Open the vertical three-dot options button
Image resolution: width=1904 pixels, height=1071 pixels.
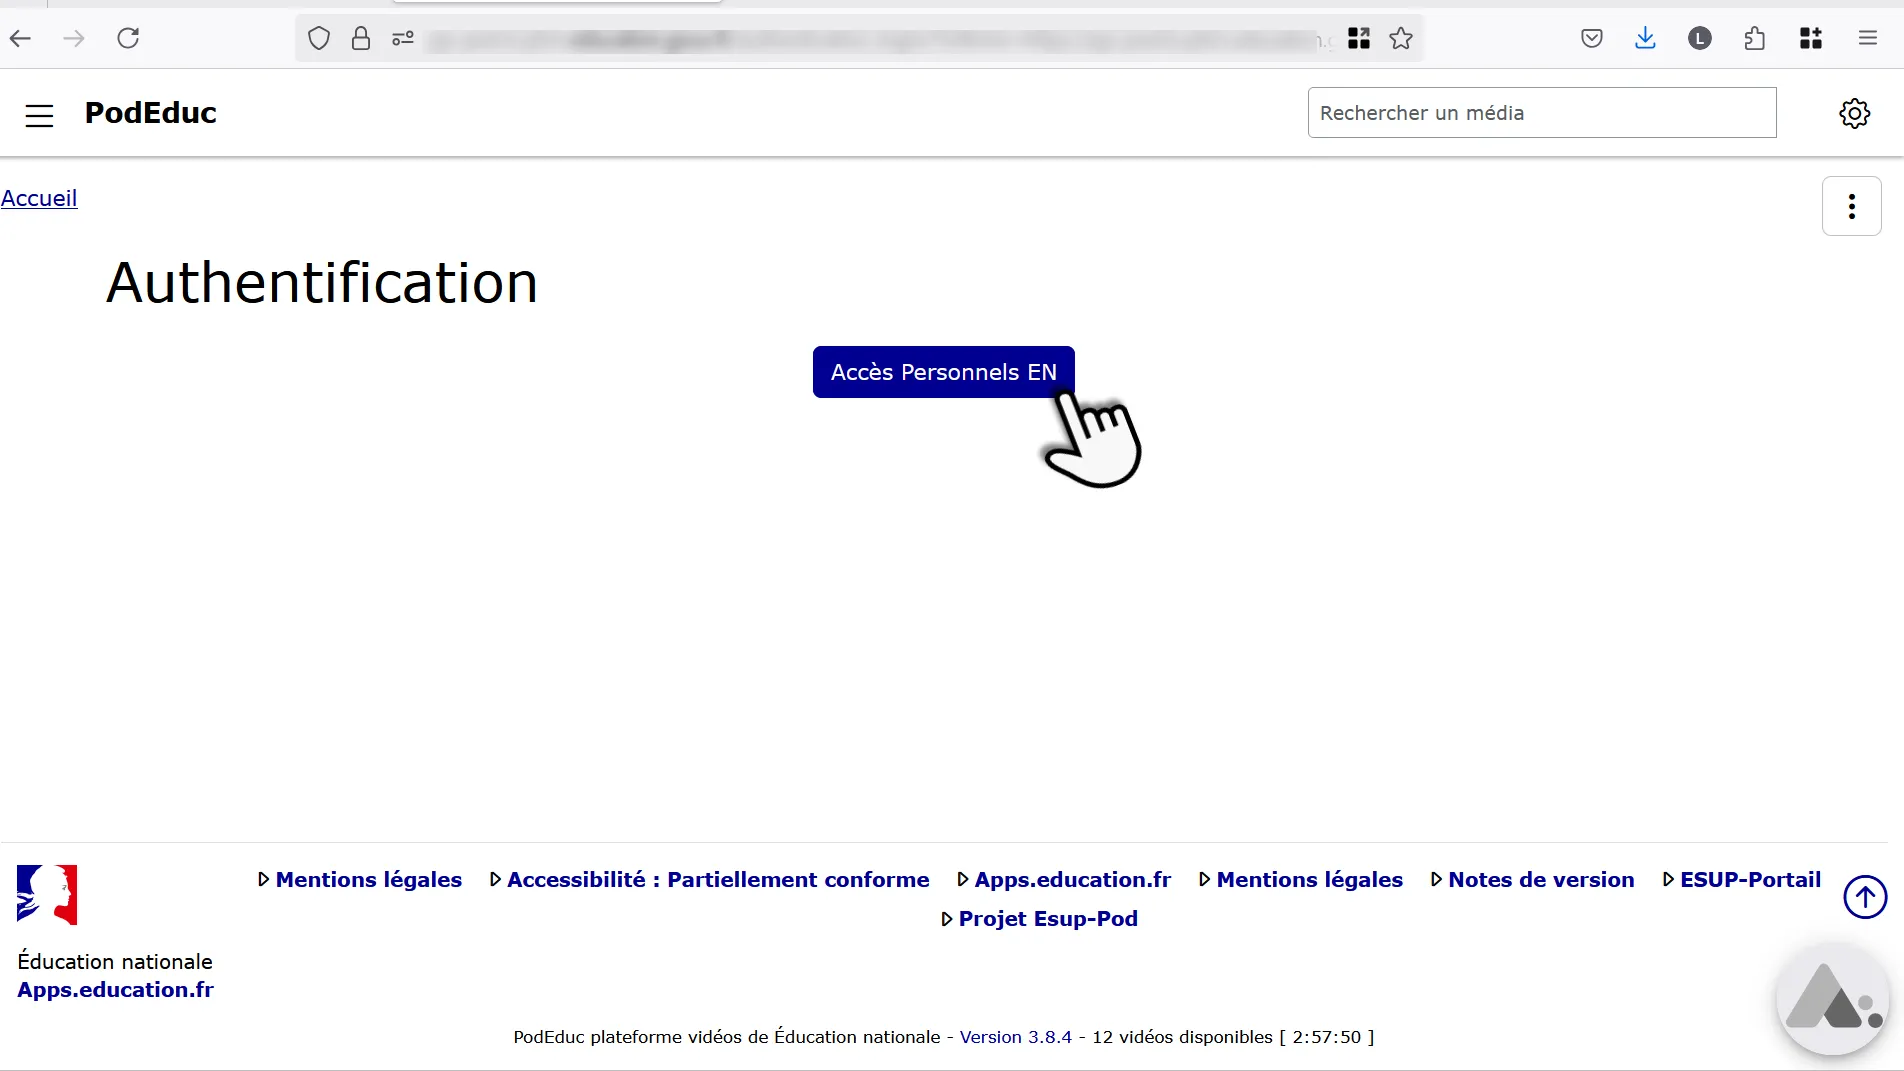pyautogui.click(x=1852, y=206)
